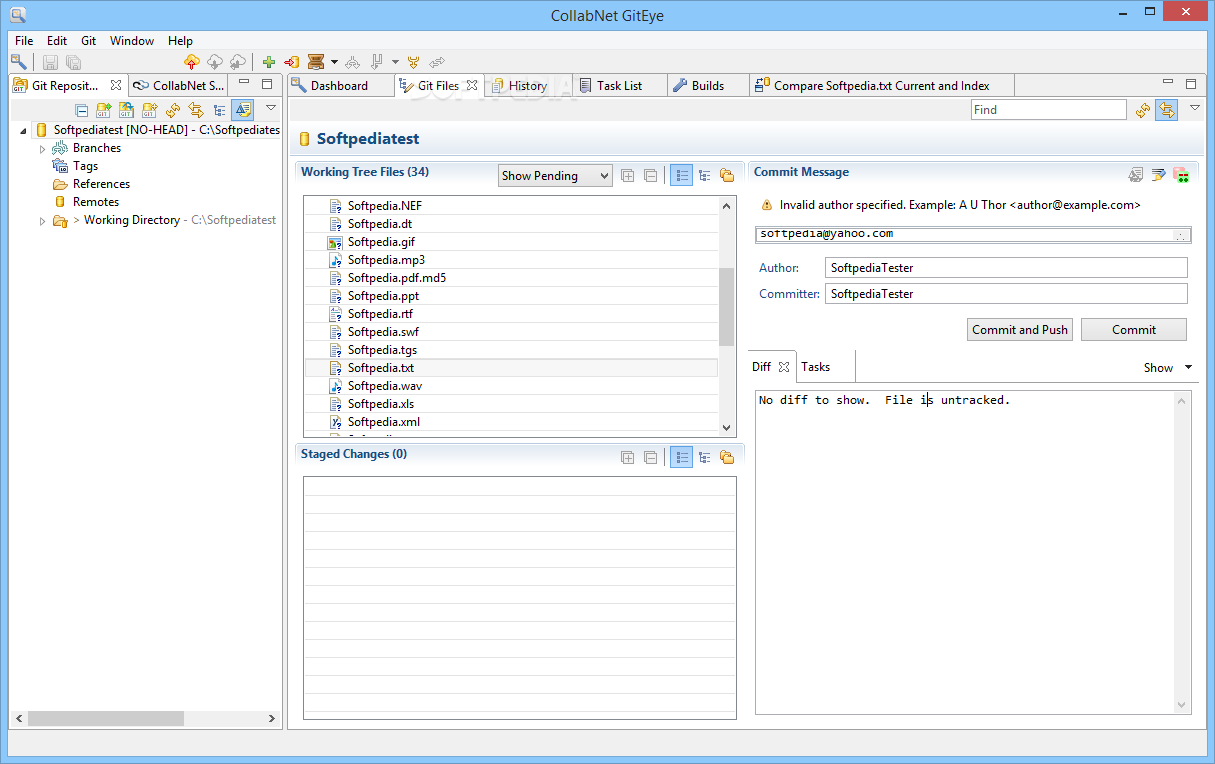
Task: Toggle tree view for Staged Changes
Action: click(705, 458)
